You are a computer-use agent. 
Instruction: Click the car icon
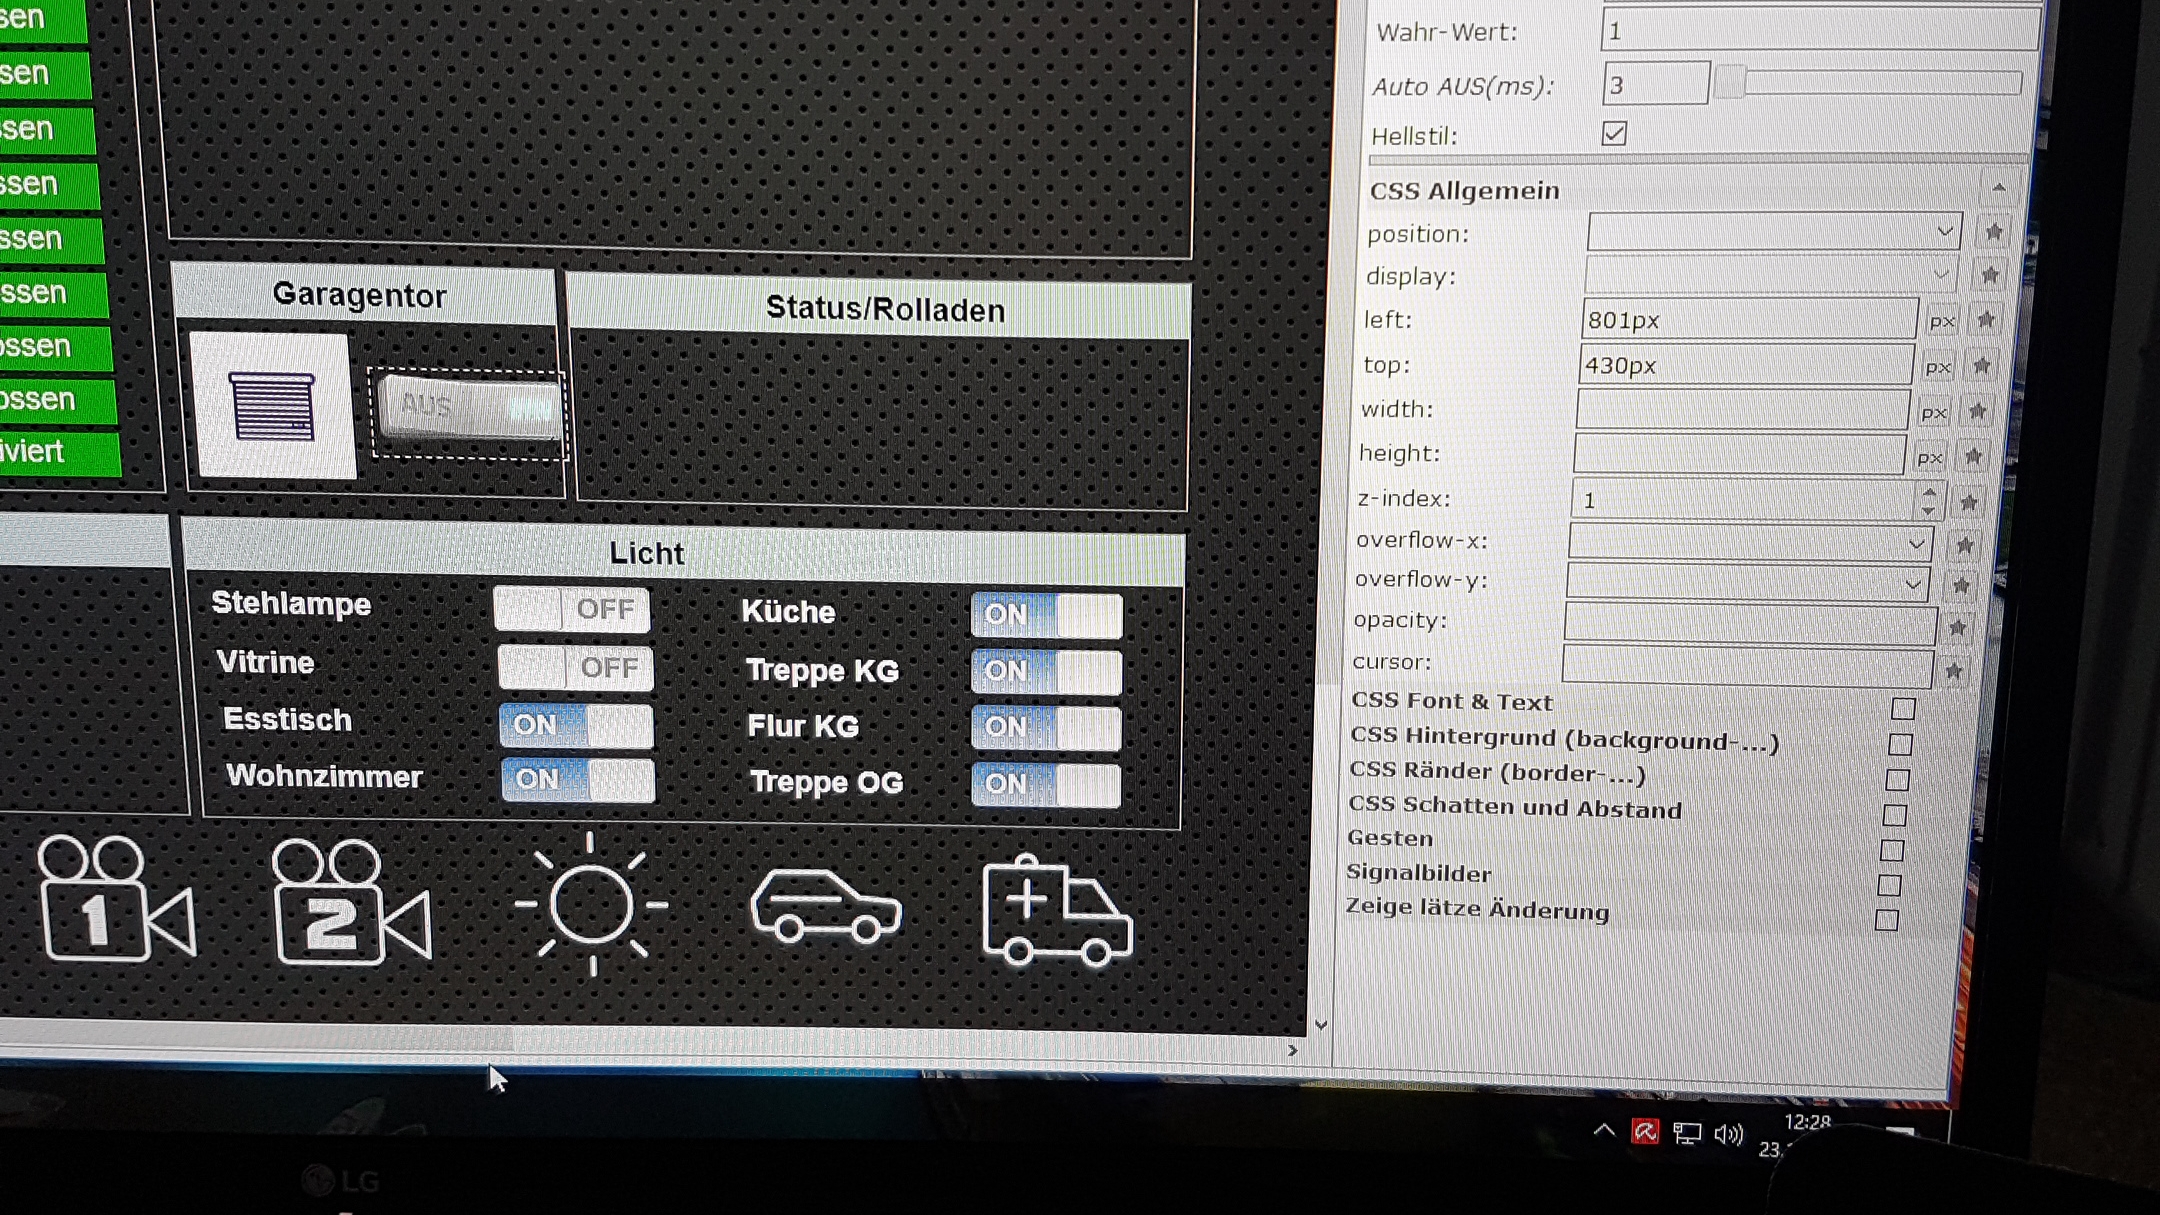825,906
